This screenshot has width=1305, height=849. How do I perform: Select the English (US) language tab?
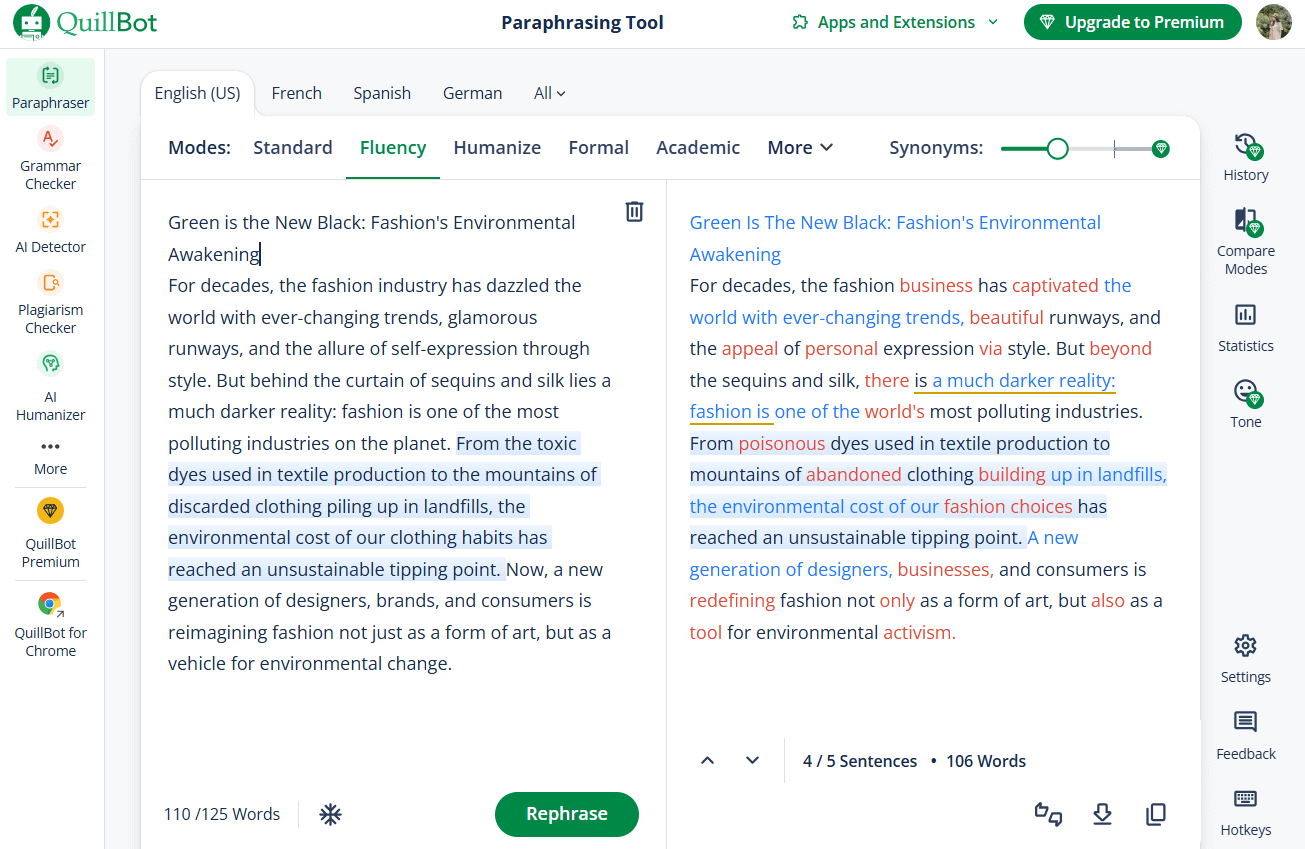coord(197,93)
